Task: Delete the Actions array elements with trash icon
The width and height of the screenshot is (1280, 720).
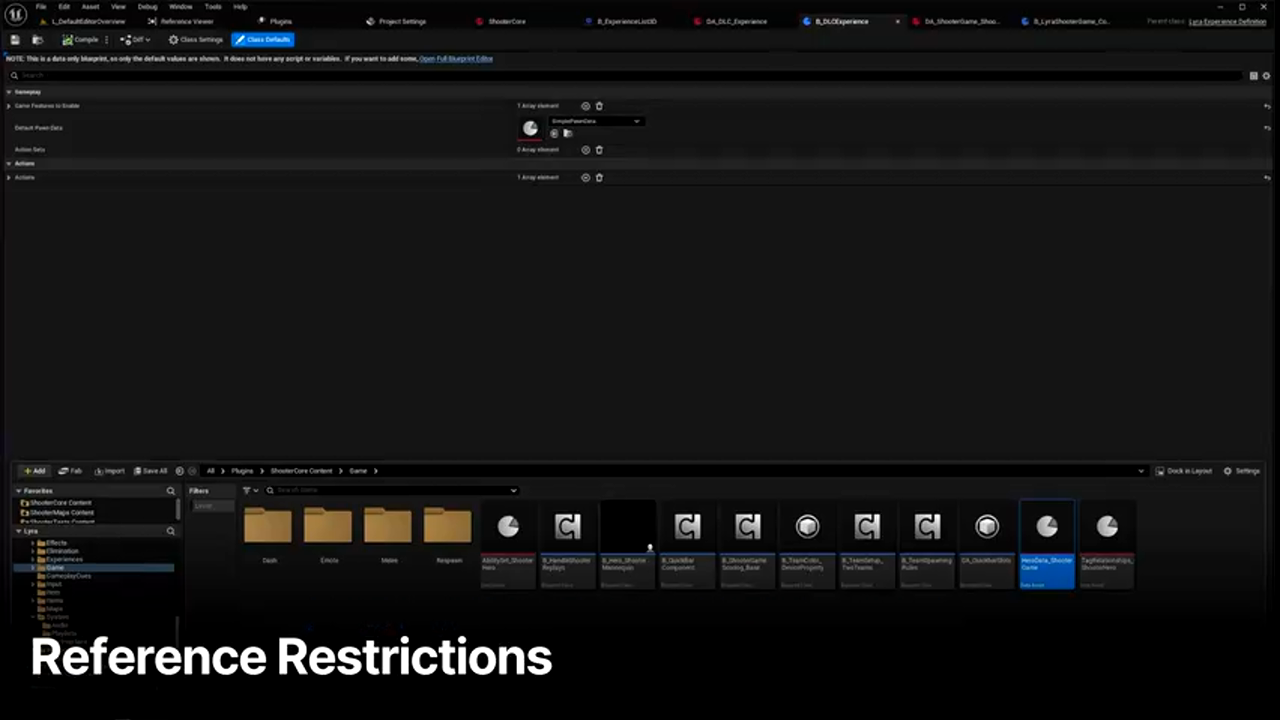Action: point(599,178)
